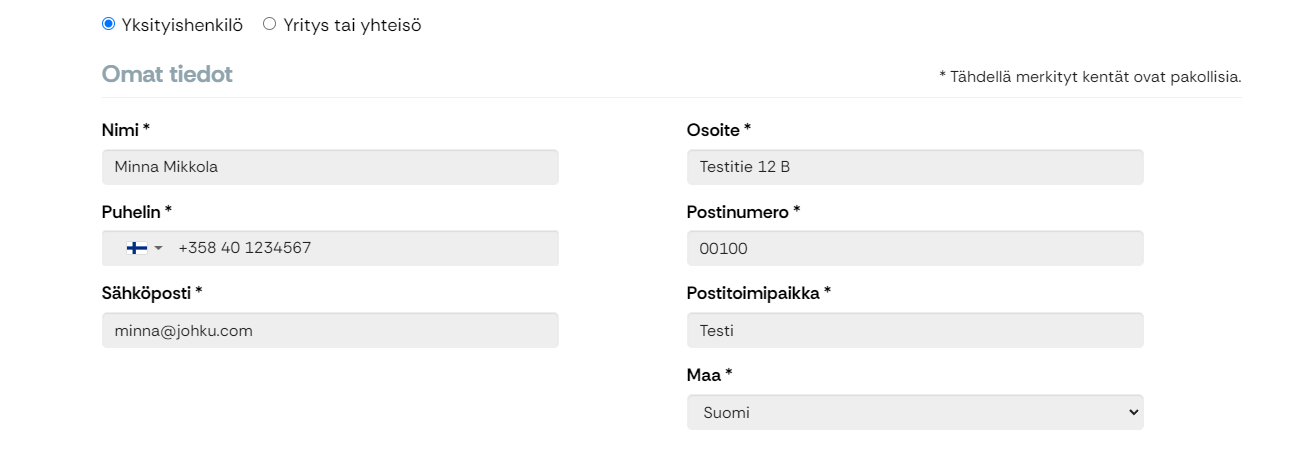Screen dimensions: 1300x463
Task: Click the Omat tiedot section heading
Action: tap(167, 74)
